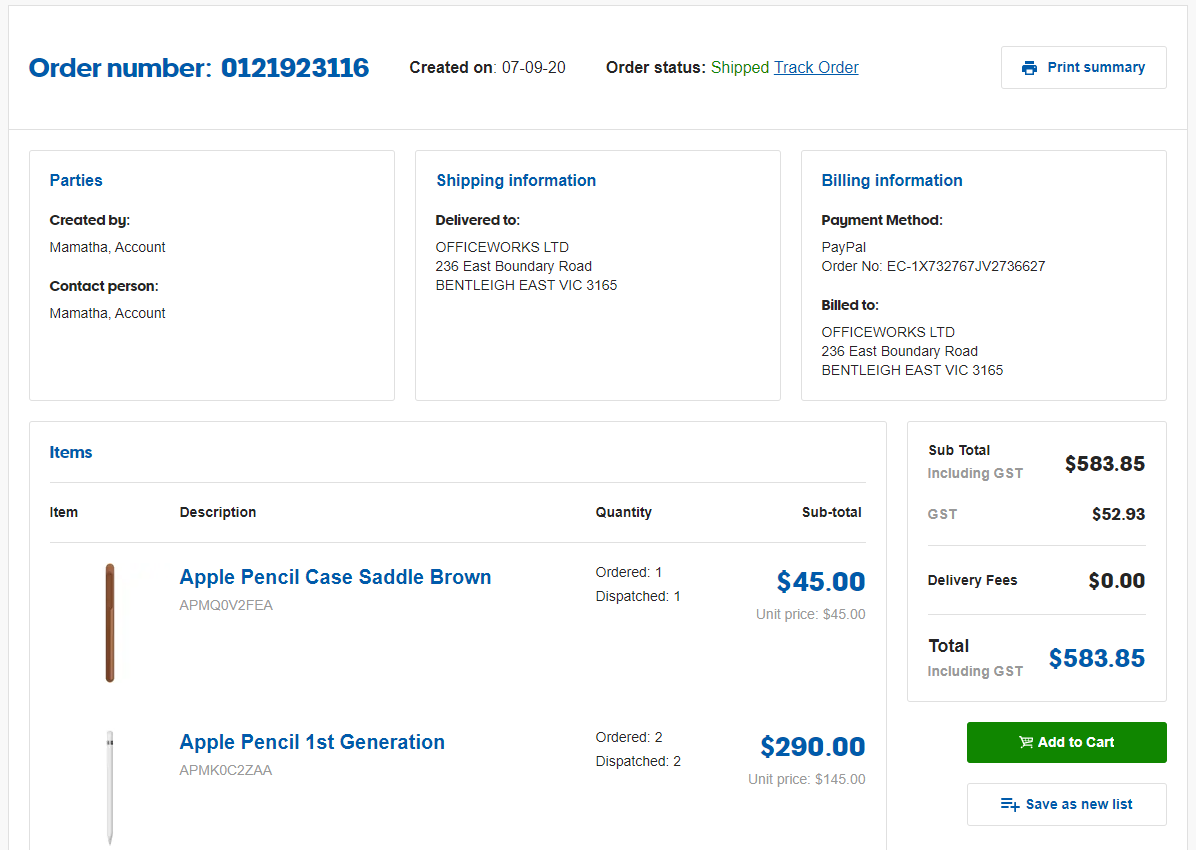Viewport: 1196px width, 850px height.
Task: Click the PayPal payment method text
Action: click(x=844, y=247)
